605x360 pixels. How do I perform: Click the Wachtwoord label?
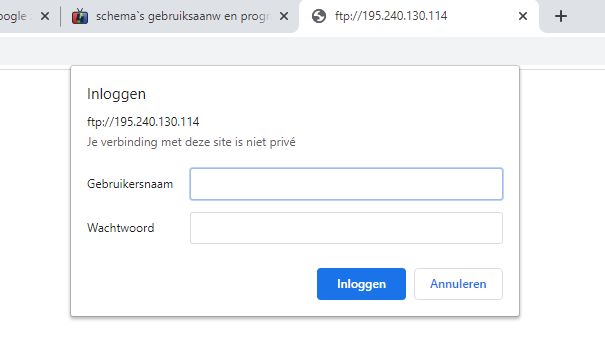click(x=121, y=228)
